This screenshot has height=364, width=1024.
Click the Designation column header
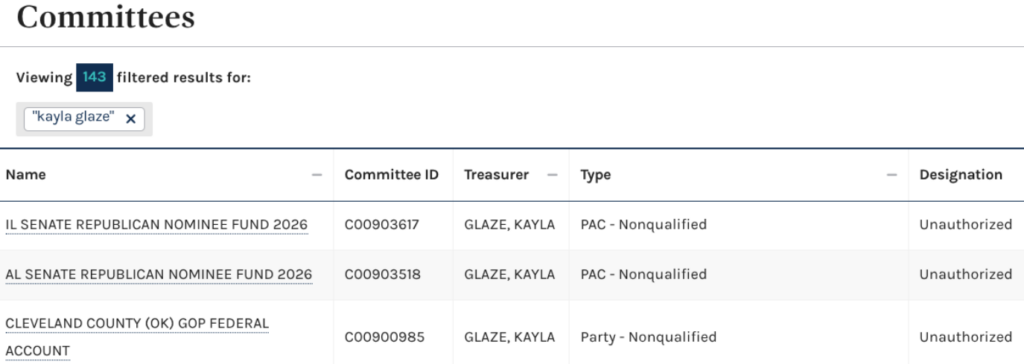pyautogui.click(x=961, y=175)
